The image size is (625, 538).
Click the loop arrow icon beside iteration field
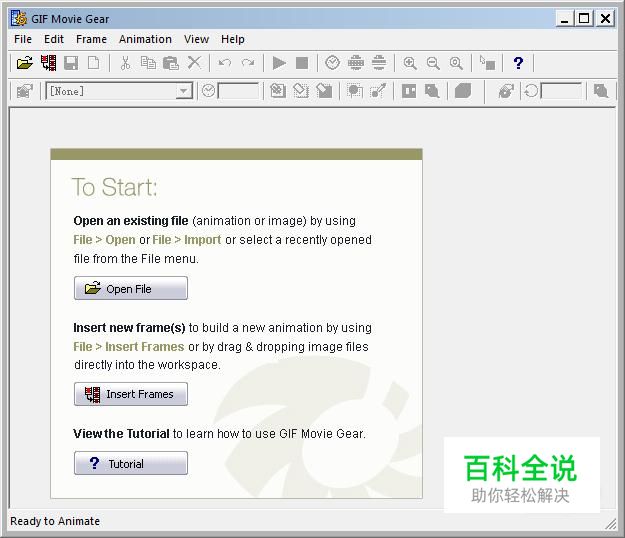point(531,91)
